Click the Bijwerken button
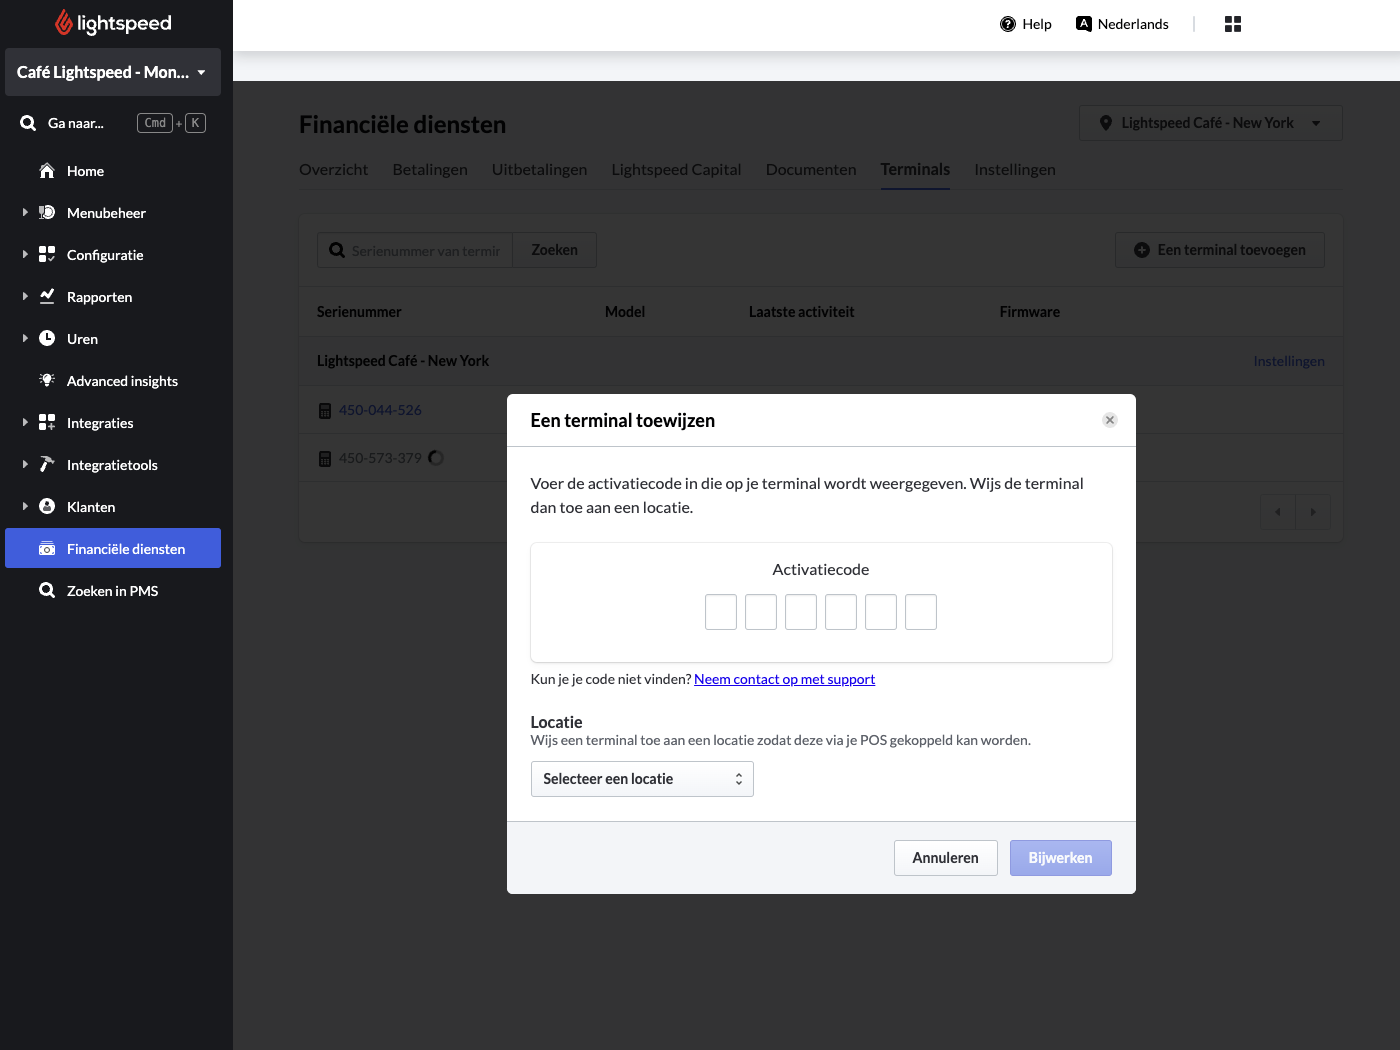The height and width of the screenshot is (1050, 1400). [1061, 858]
